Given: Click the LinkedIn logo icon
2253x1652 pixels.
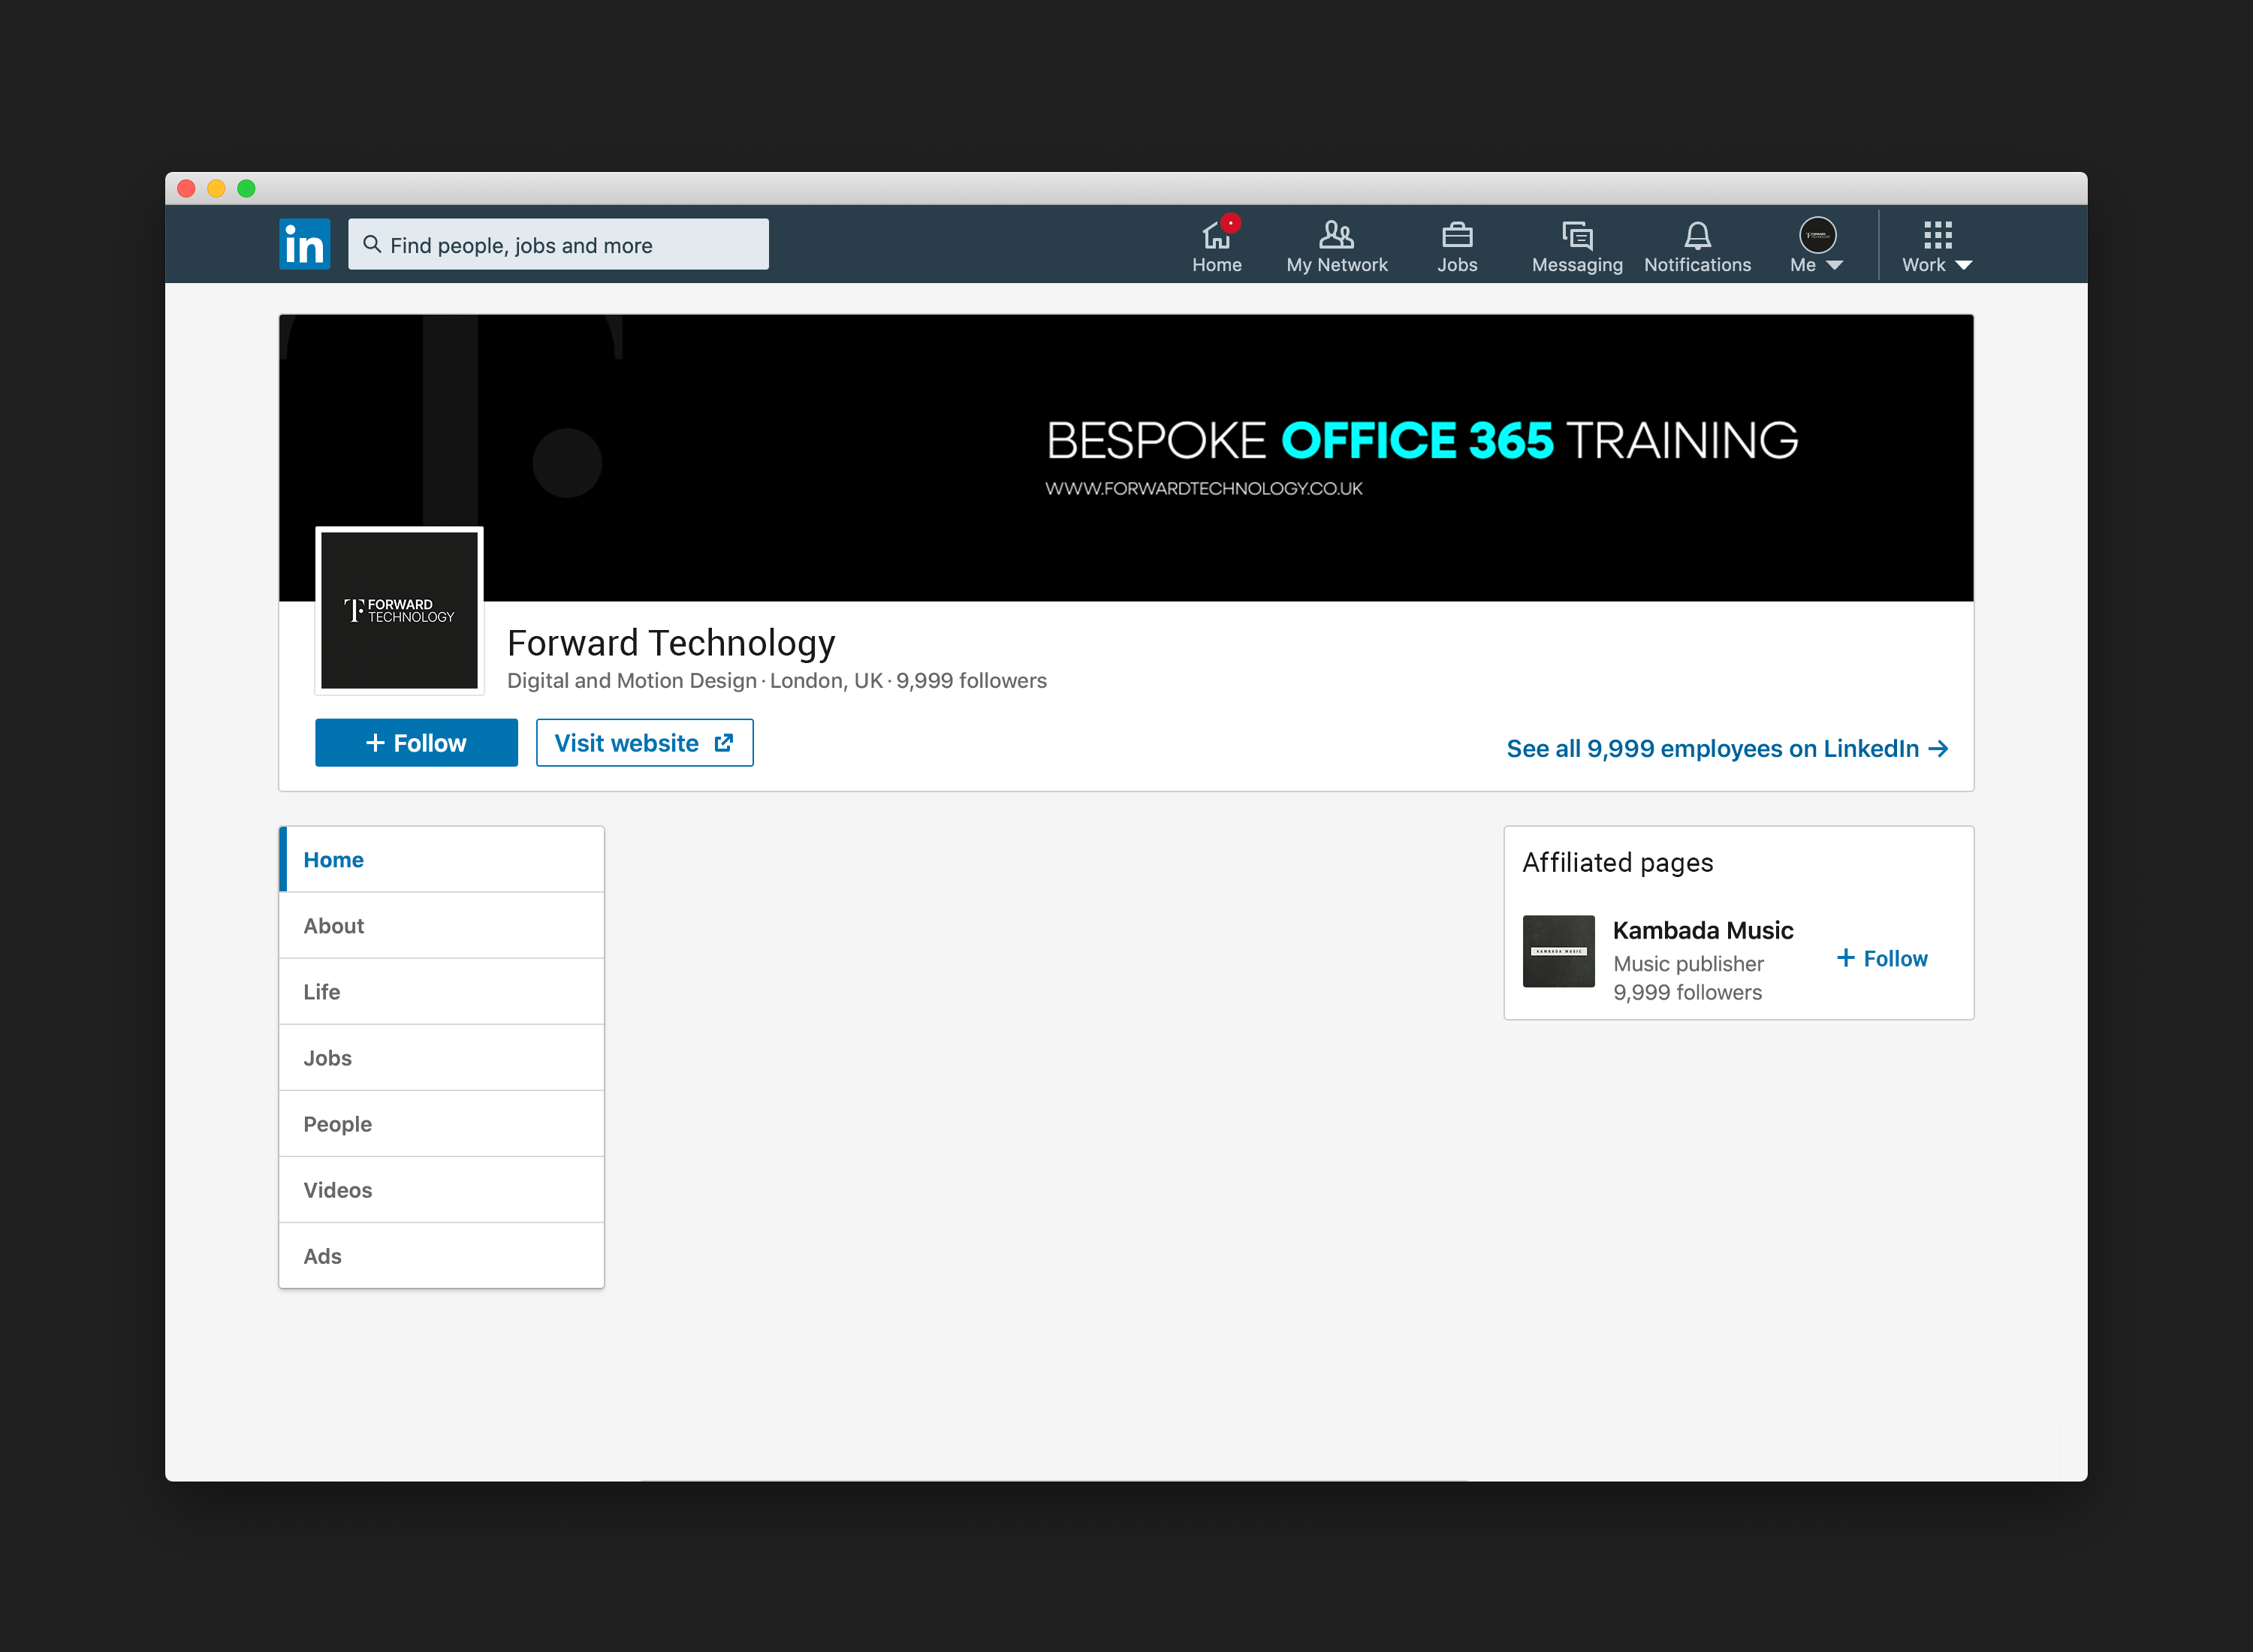Looking at the screenshot, I should tap(304, 244).
